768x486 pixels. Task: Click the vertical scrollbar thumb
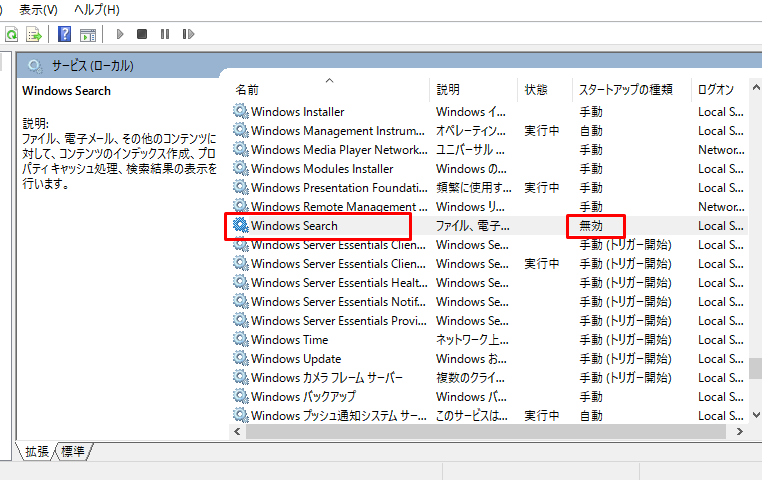point(756,368)
